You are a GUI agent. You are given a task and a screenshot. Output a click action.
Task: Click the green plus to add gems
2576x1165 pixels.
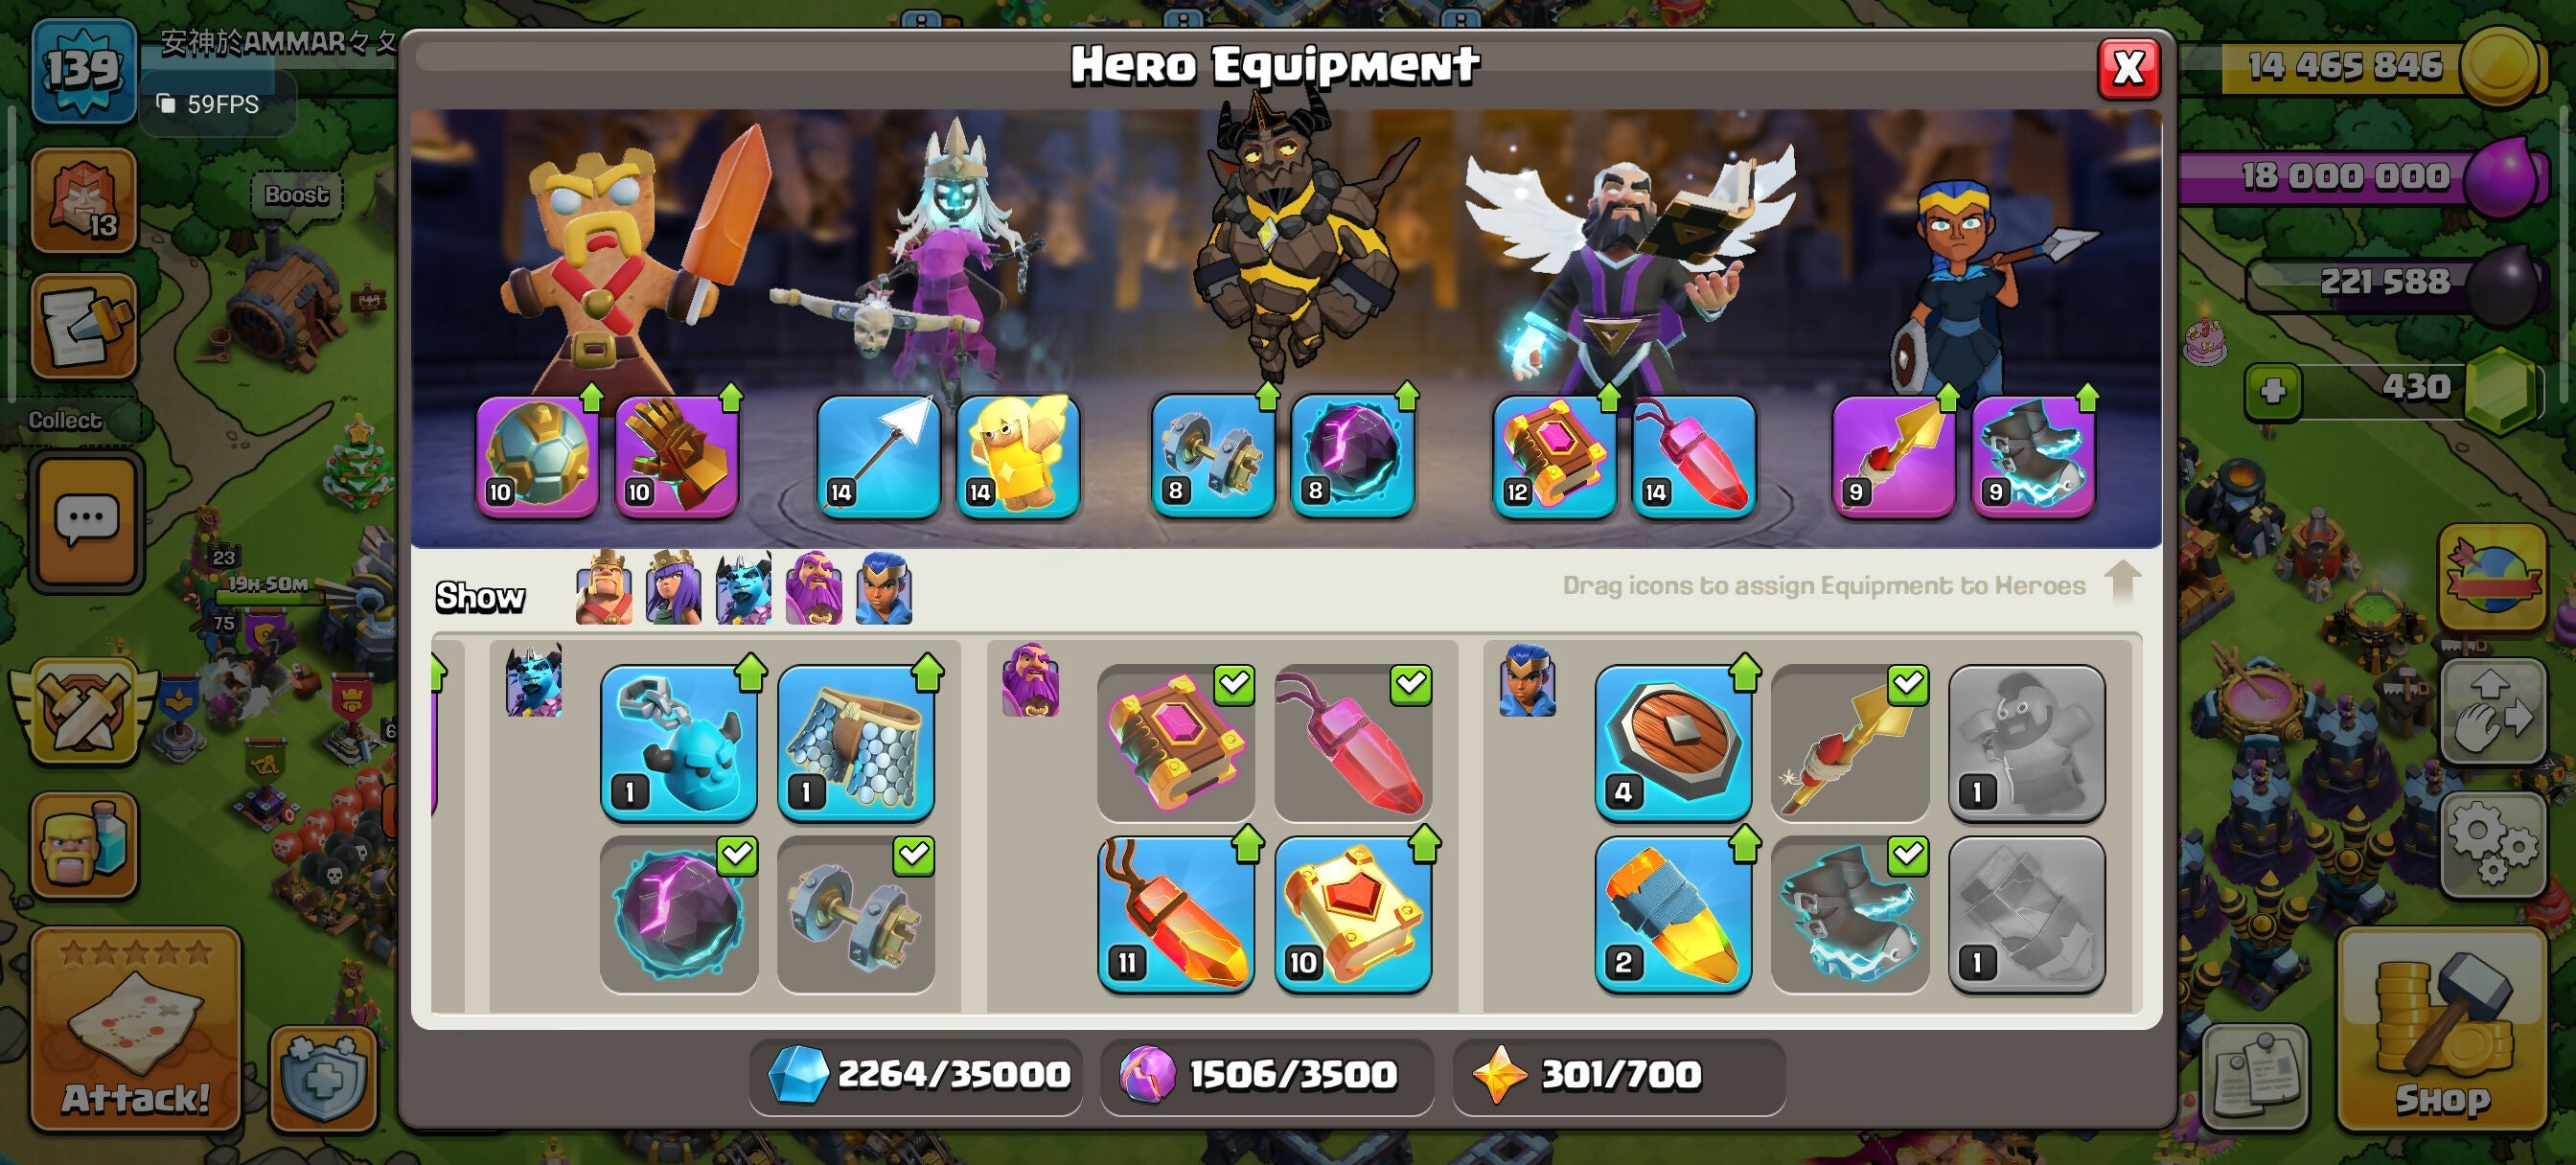(2273, 391)
